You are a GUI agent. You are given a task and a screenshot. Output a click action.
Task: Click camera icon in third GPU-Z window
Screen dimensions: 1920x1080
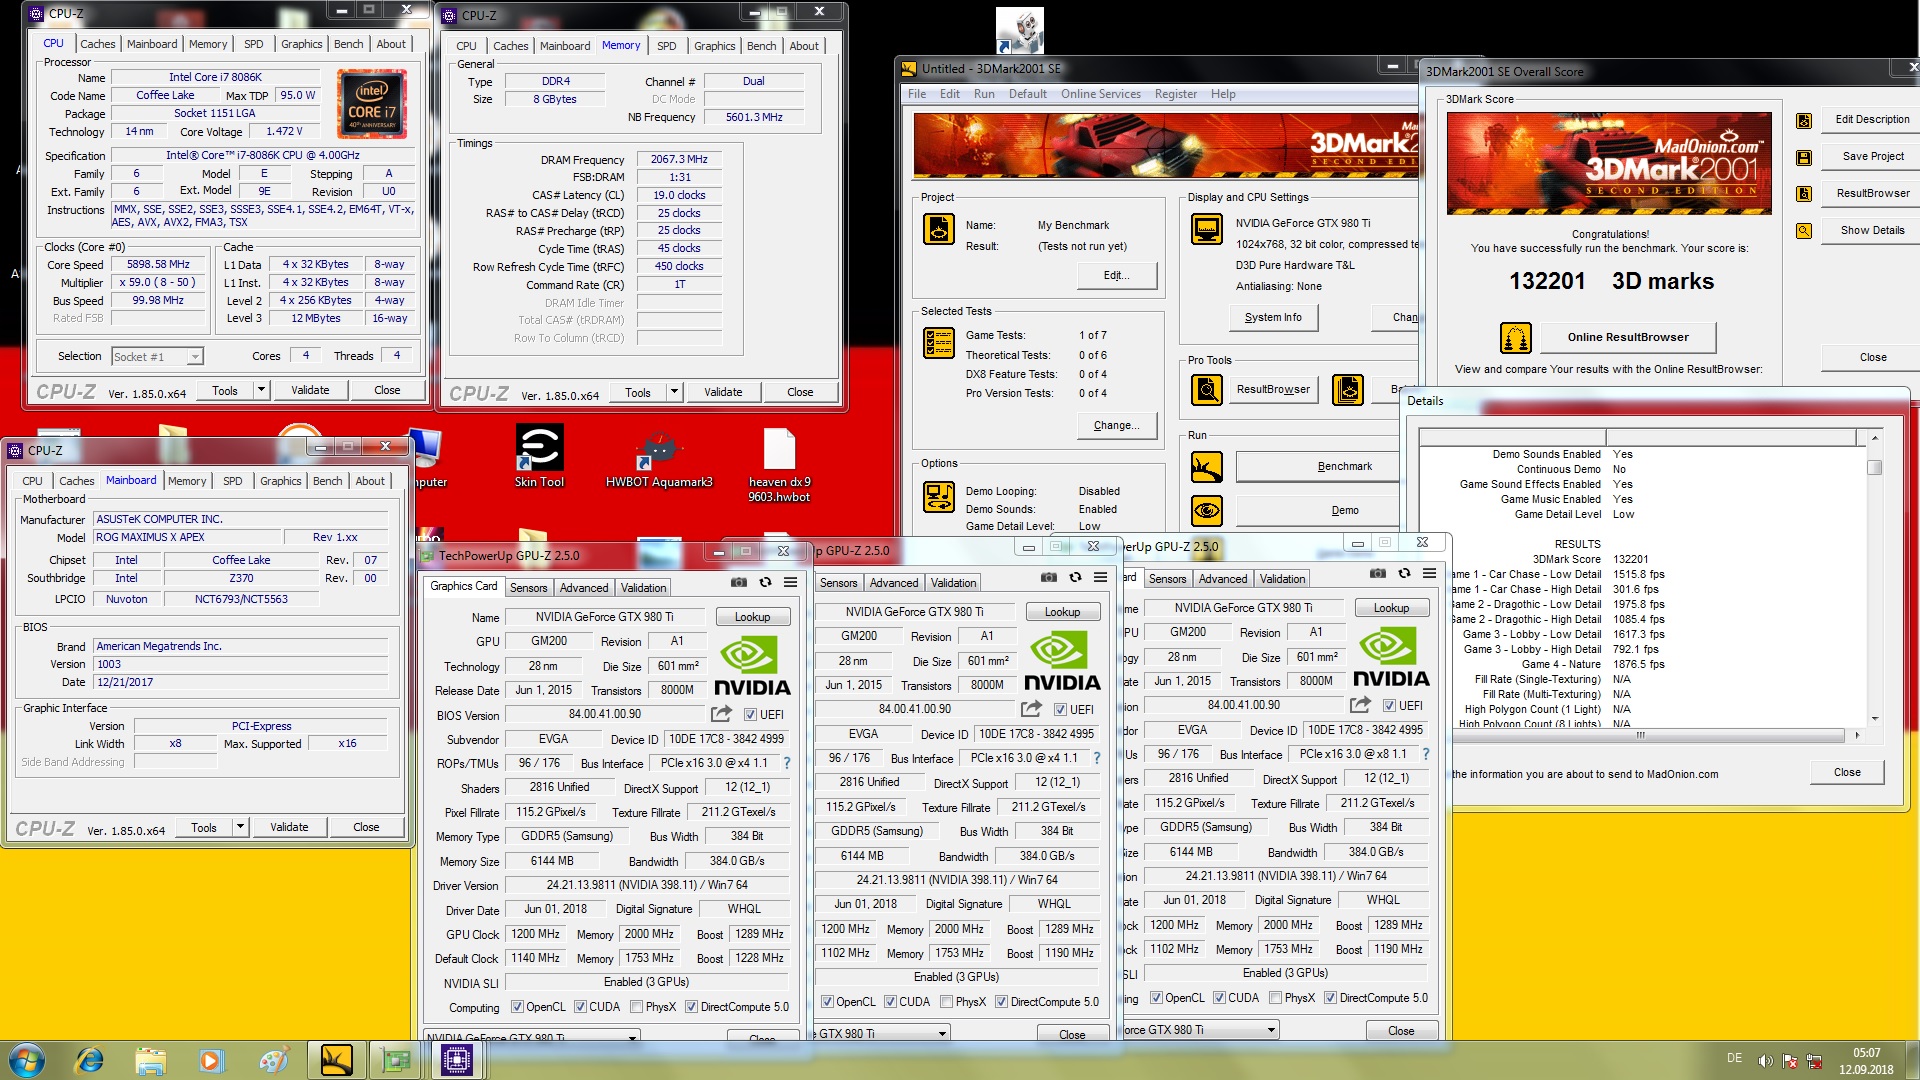coord(1378,573)
